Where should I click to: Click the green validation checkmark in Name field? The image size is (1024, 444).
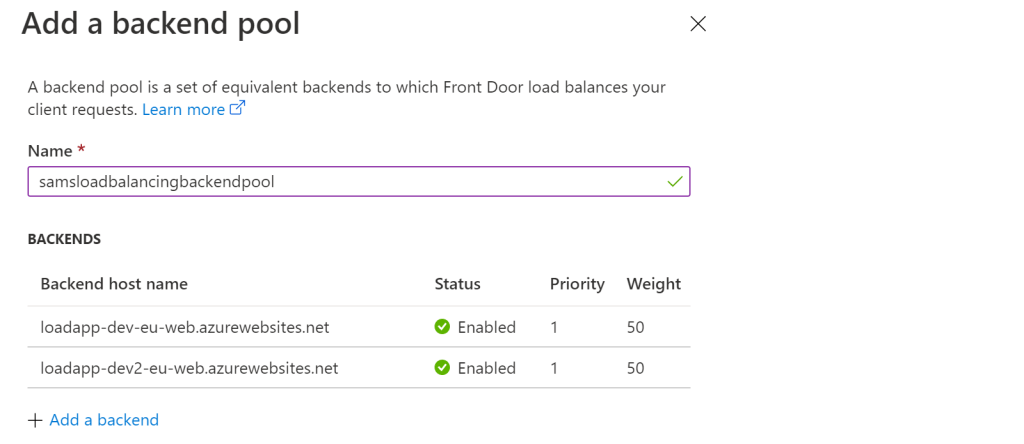coord(675,182)
